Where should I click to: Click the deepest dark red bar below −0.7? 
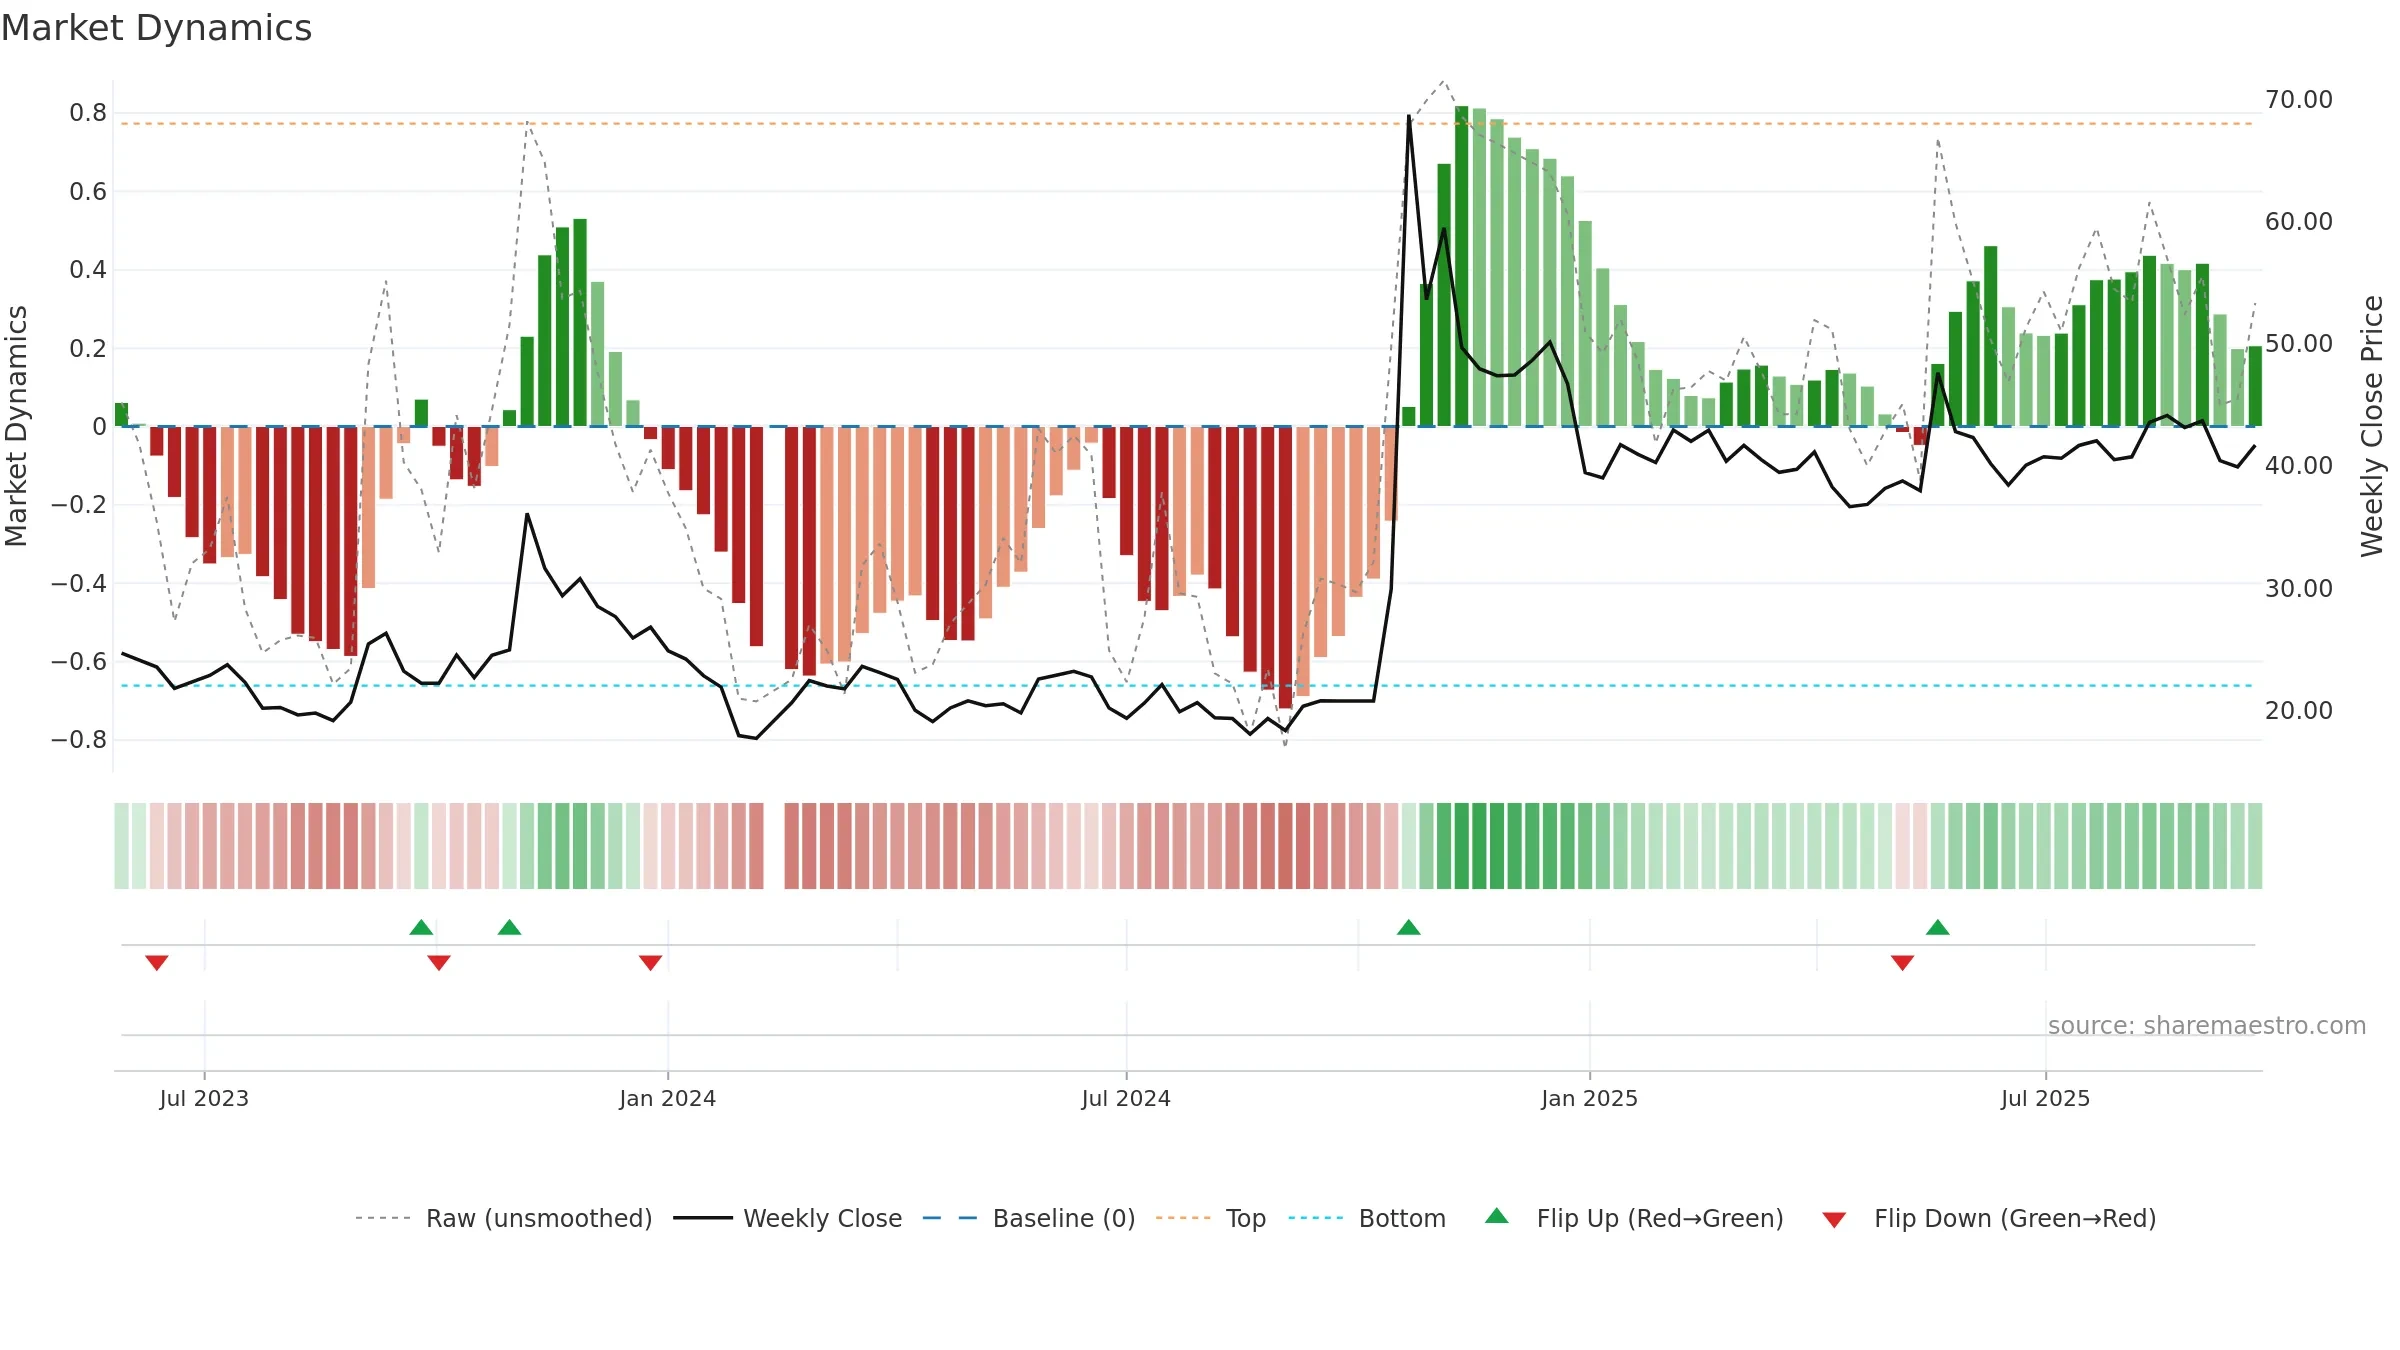tap(1285, 567)
